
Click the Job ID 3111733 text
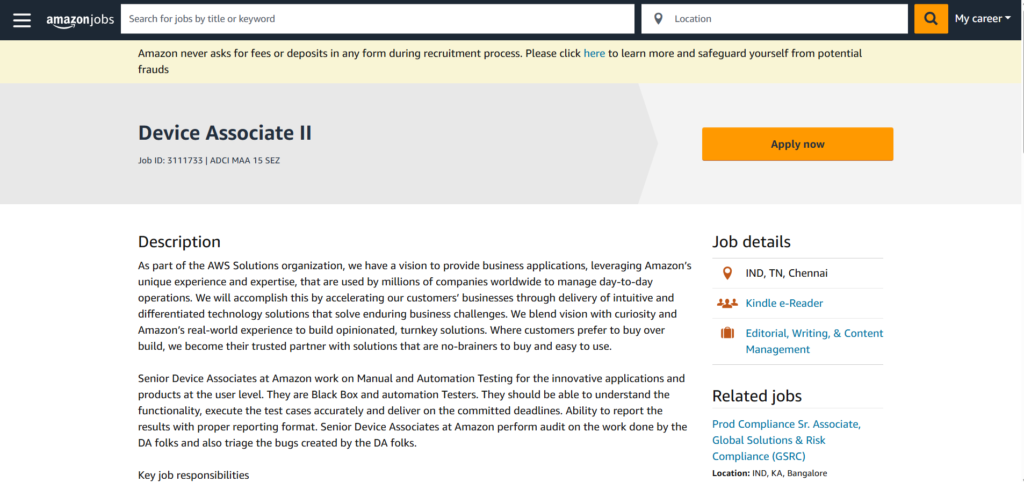170,160
